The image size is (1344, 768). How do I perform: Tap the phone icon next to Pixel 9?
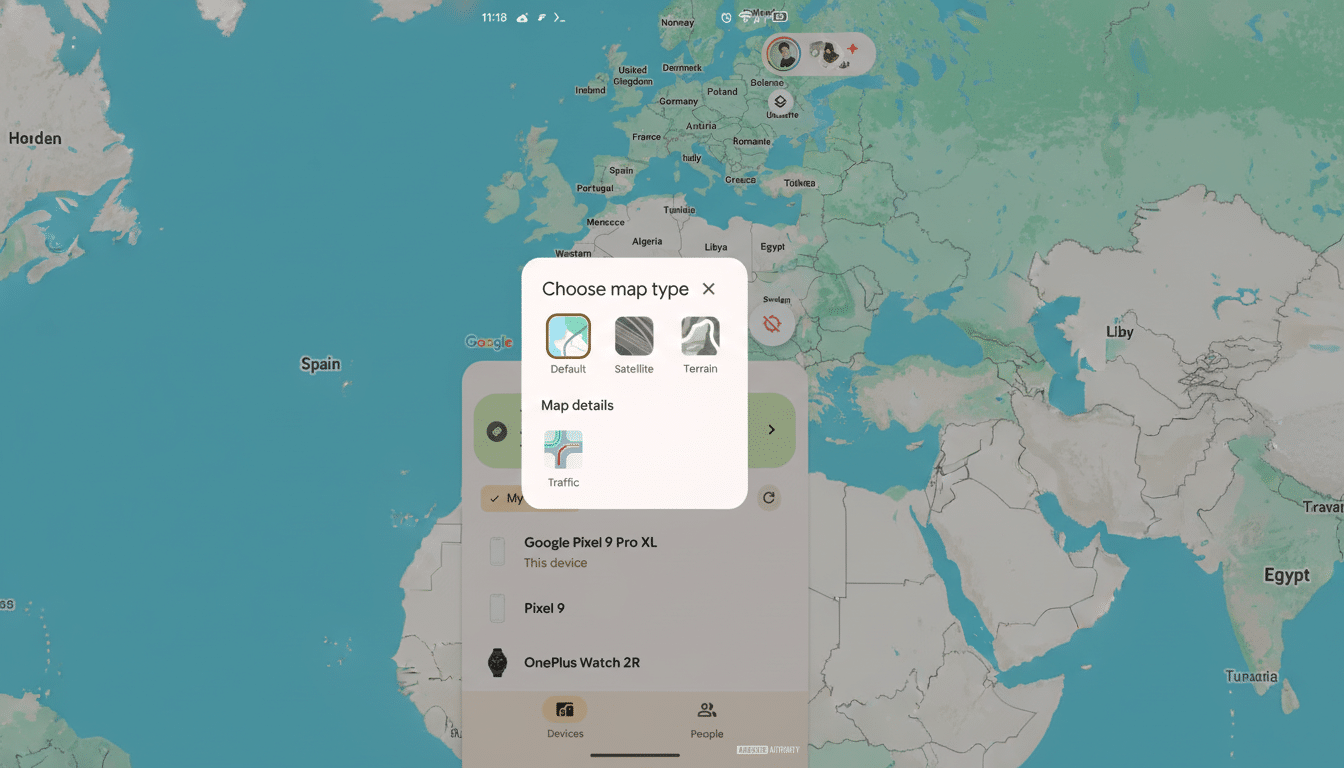click(497, 608)
